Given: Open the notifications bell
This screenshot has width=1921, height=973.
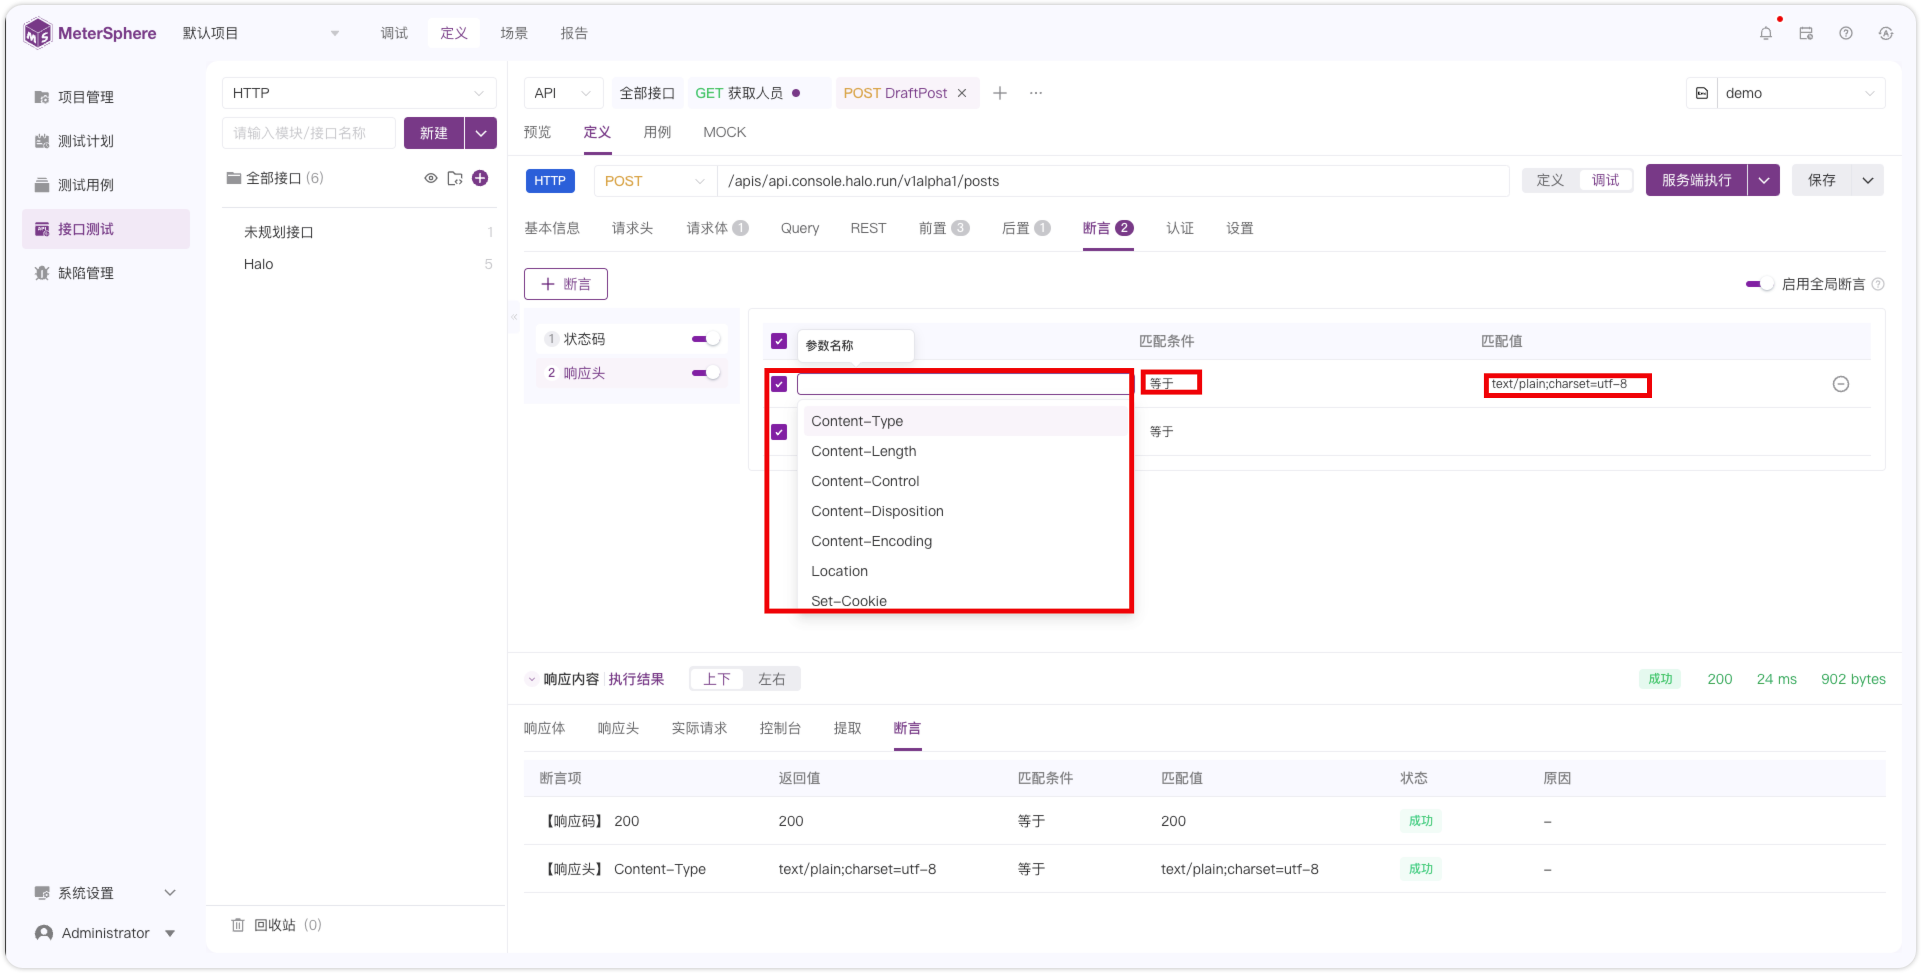Looking at the screenshot, I should (x=1766, y=33).
